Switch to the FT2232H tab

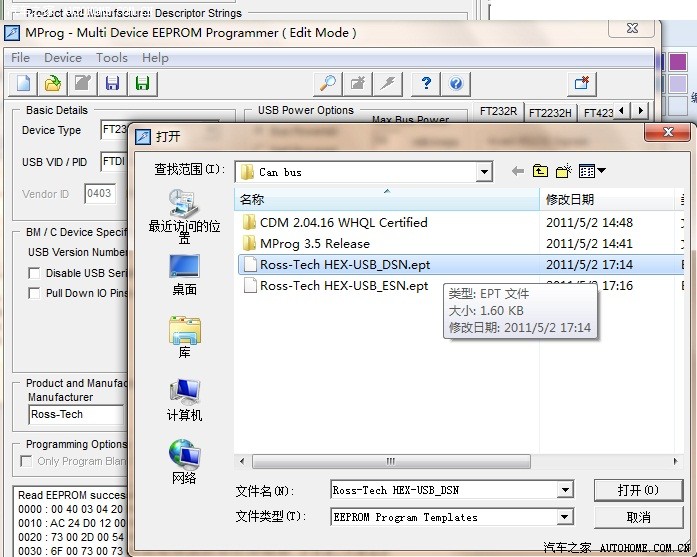(x=549, y=112)
